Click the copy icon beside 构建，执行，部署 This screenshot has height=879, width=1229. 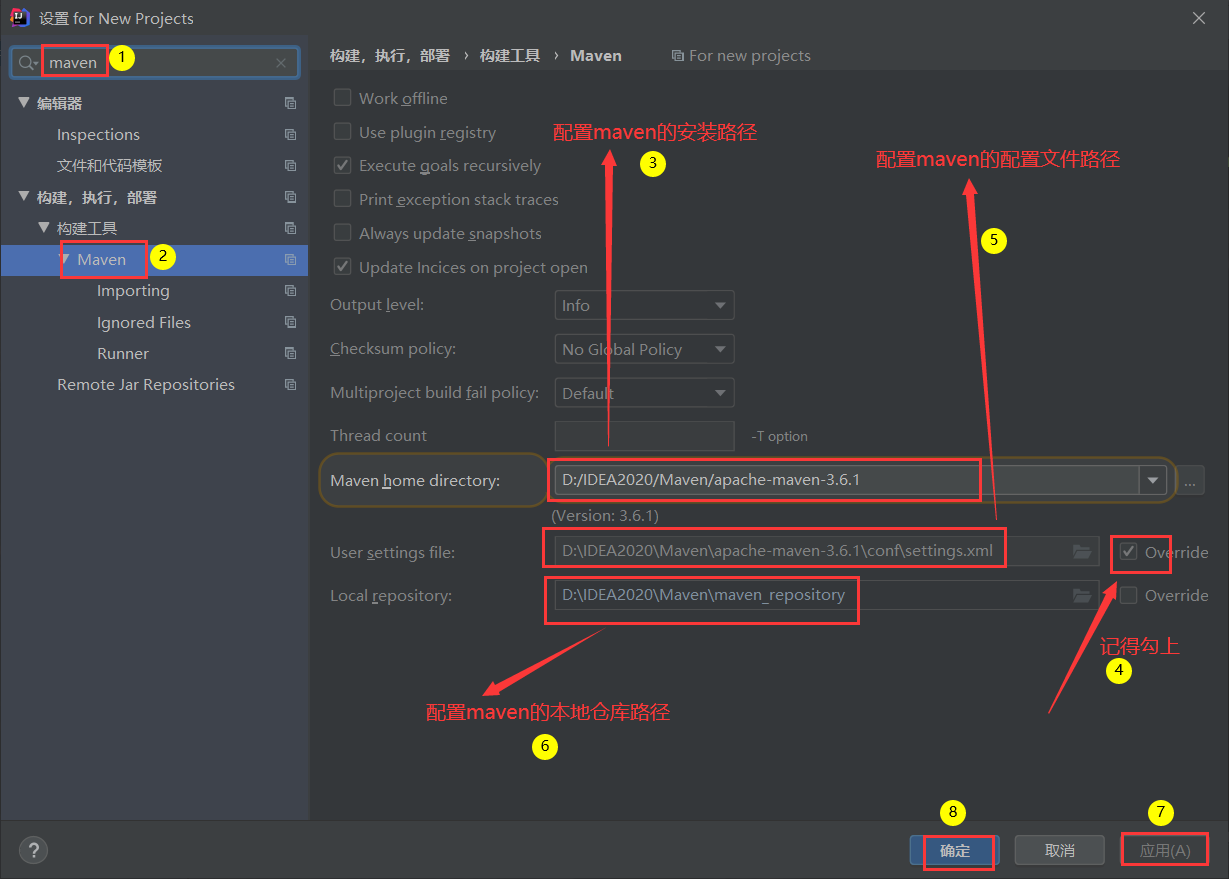[x=290, y=197]
